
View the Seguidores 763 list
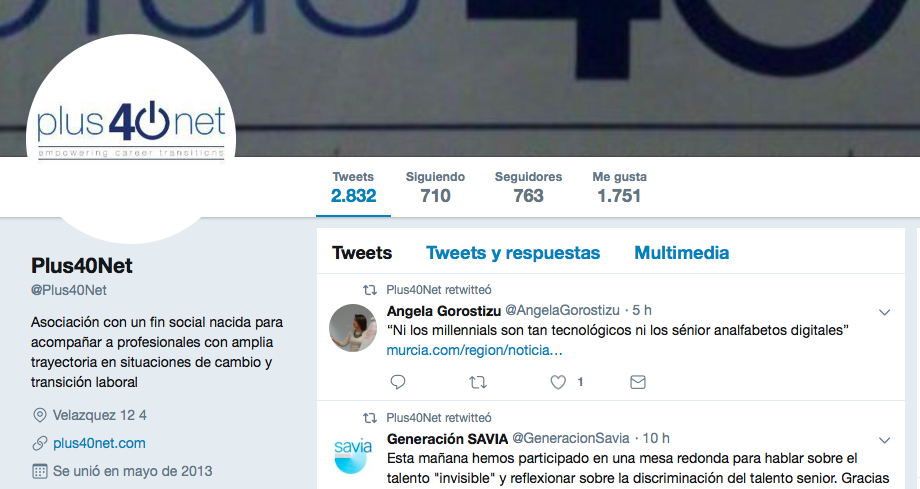pos(528,187)
